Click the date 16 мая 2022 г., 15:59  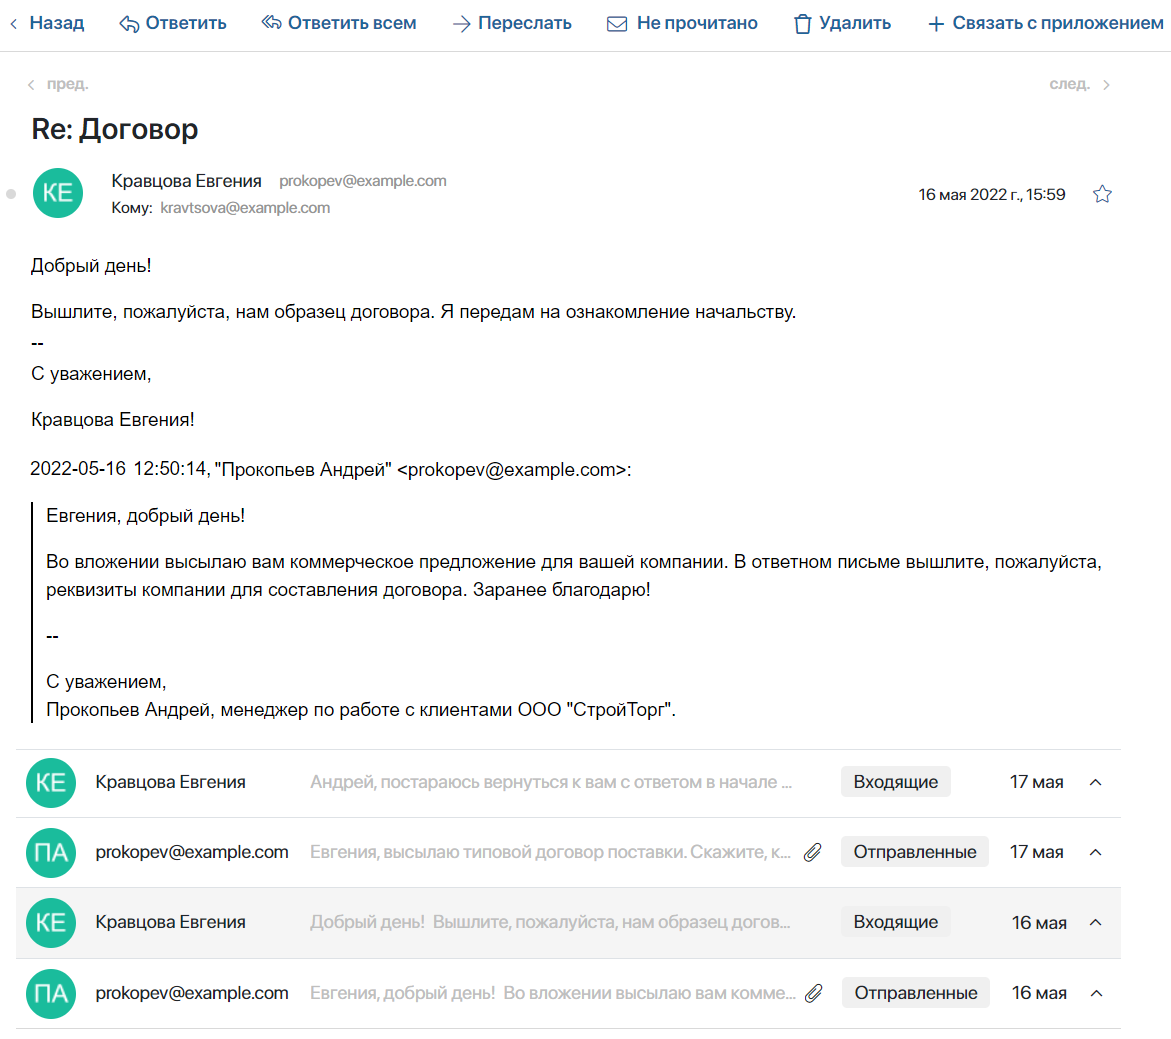[x=992, y=195]
